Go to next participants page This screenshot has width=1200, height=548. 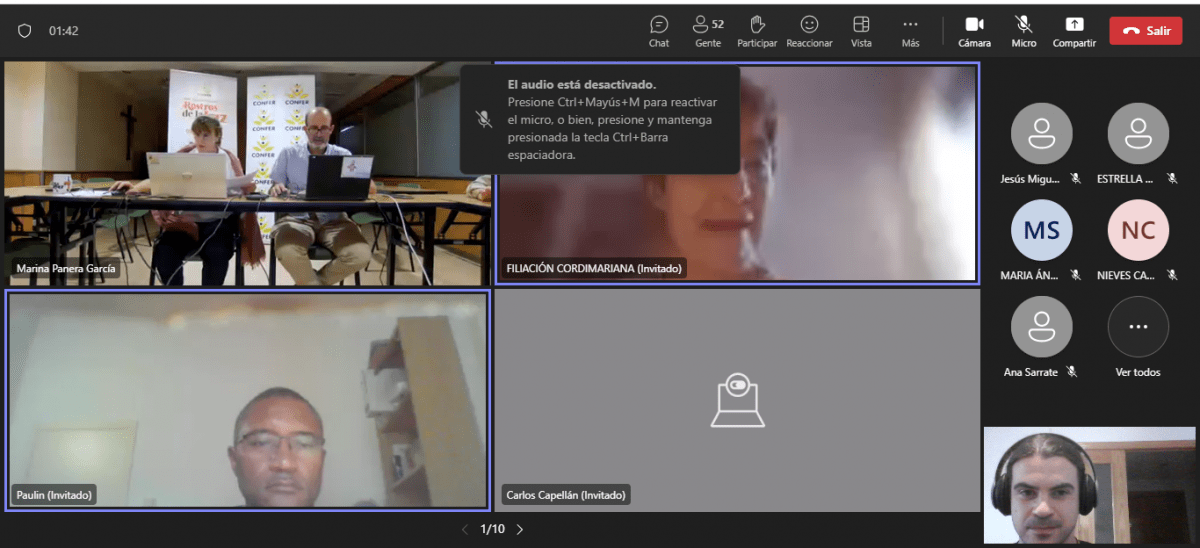[520, 529]
